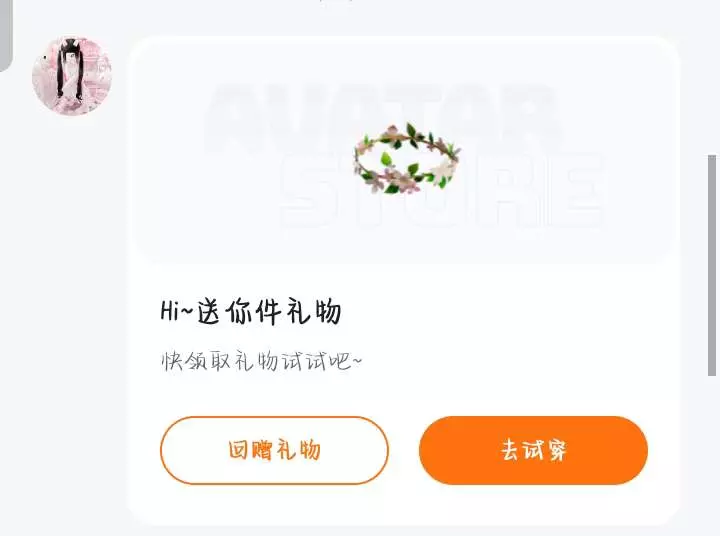Image resolution: width=720 pixels, height=536 pixels.
Task: Click the faint STORE watermark text
Action: click(x=442, y=190)
